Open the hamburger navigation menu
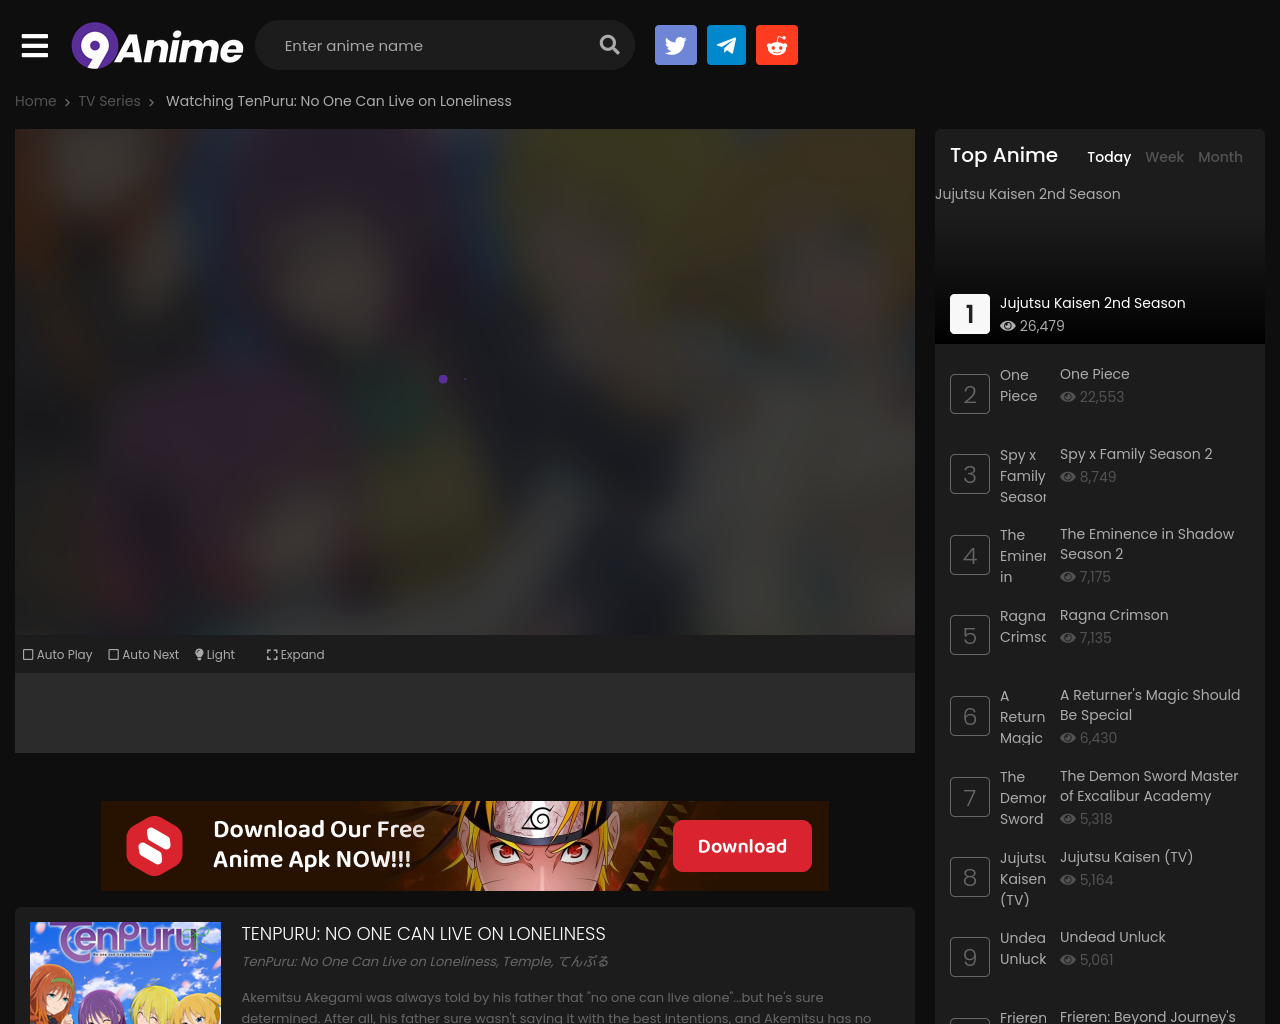This screenshot has height=1024, width=1280. pyautogui.click(x=35, y=46)
